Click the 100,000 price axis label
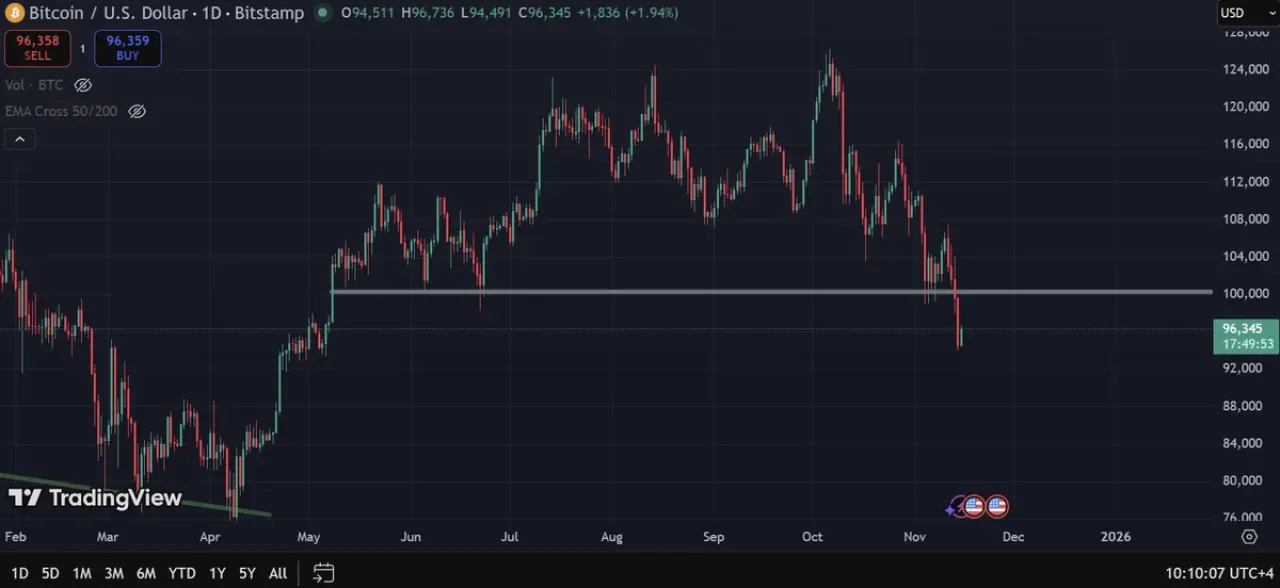Image resolution: width=1280 pixels, height=588 pixels. click(1245, 293)
